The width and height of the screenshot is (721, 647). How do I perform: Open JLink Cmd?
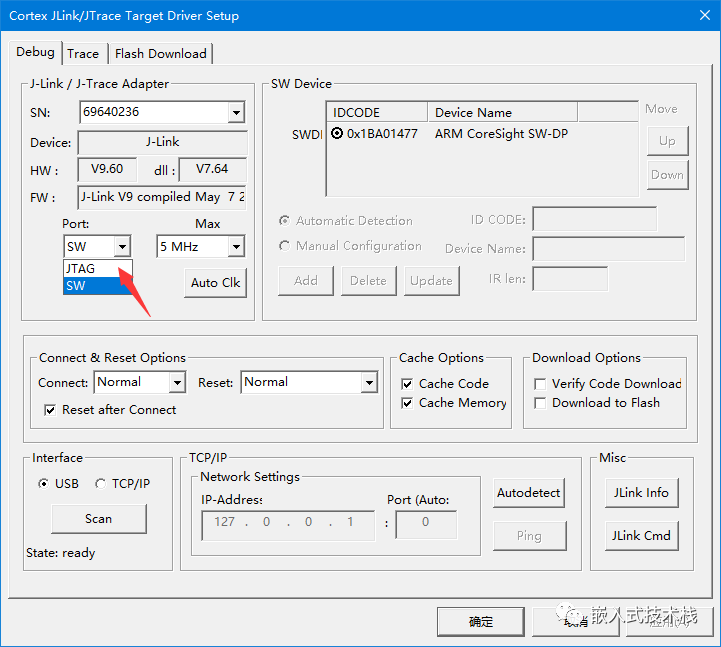(x=641, y=536)
